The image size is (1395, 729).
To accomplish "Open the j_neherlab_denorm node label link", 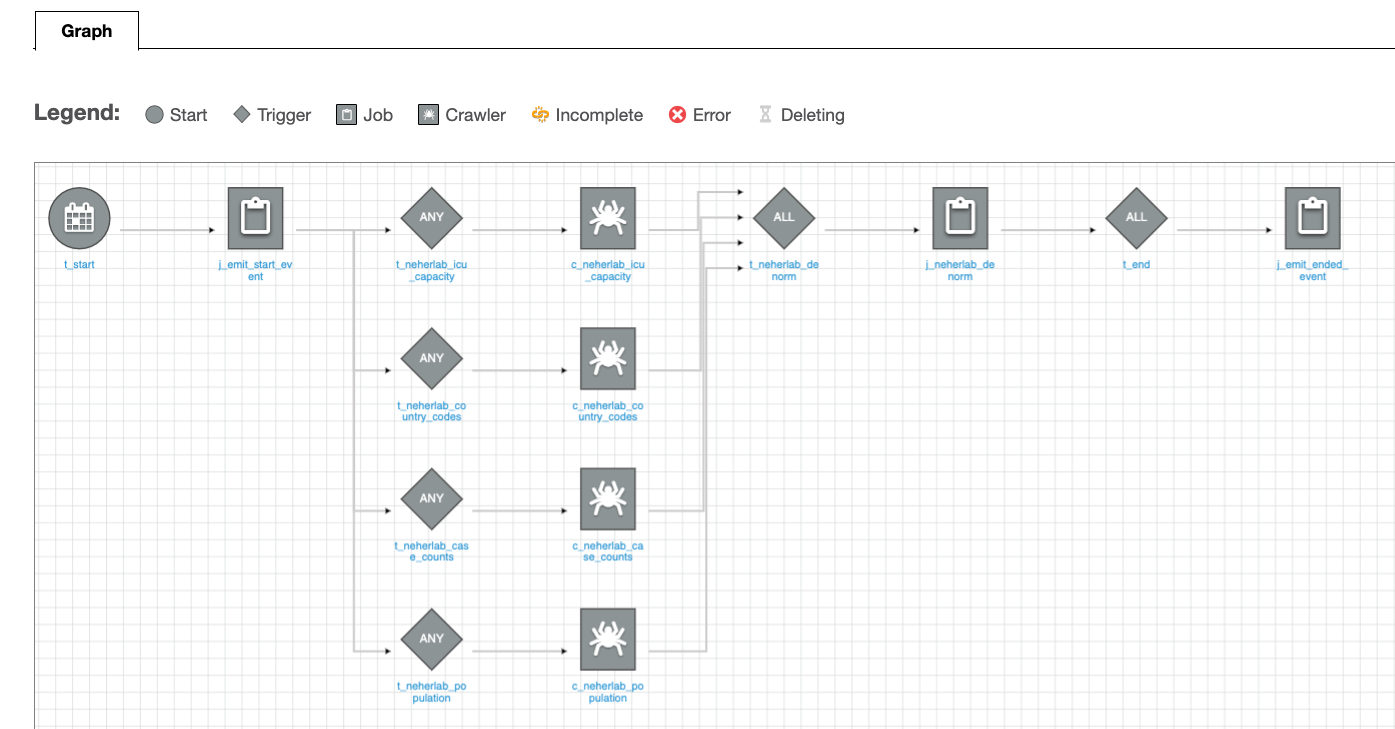I will pos(958,270).
